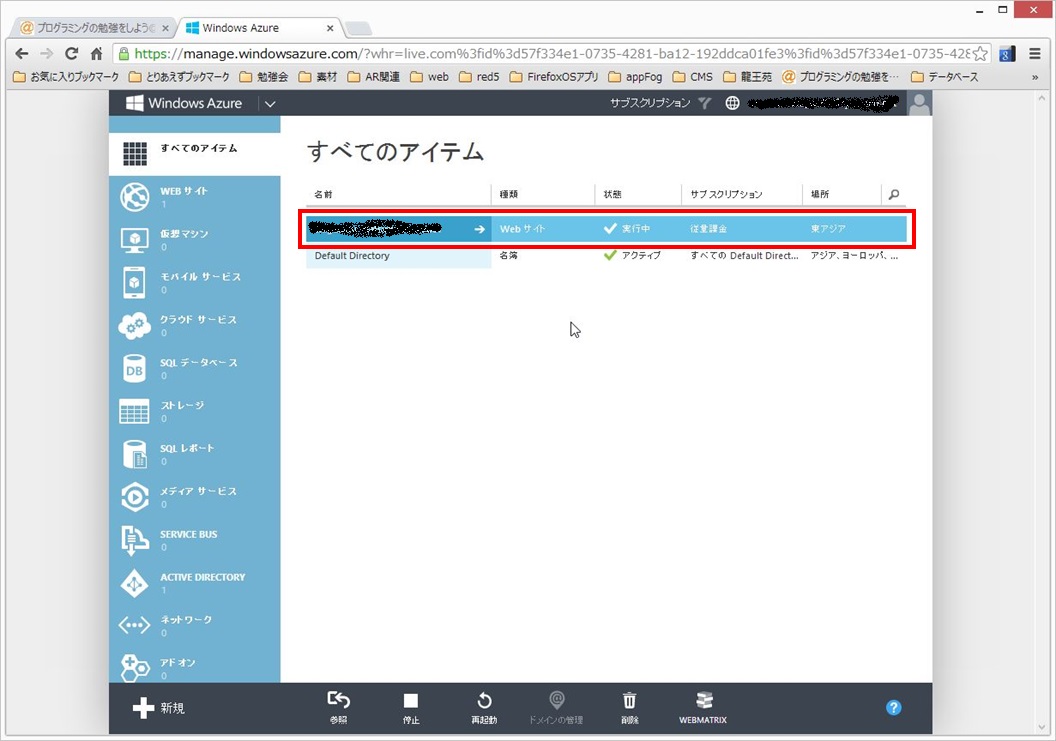Viewport: 1056px width, 741px height.
Task: Click the Google extension icon in toolbar
Action: [x=1007, y=54]
